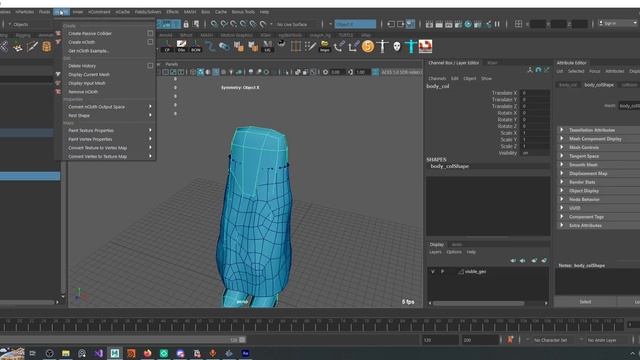The image size is (640, 360).
Task: Select Get nCloth Example menu item
Action: [89, 51]
